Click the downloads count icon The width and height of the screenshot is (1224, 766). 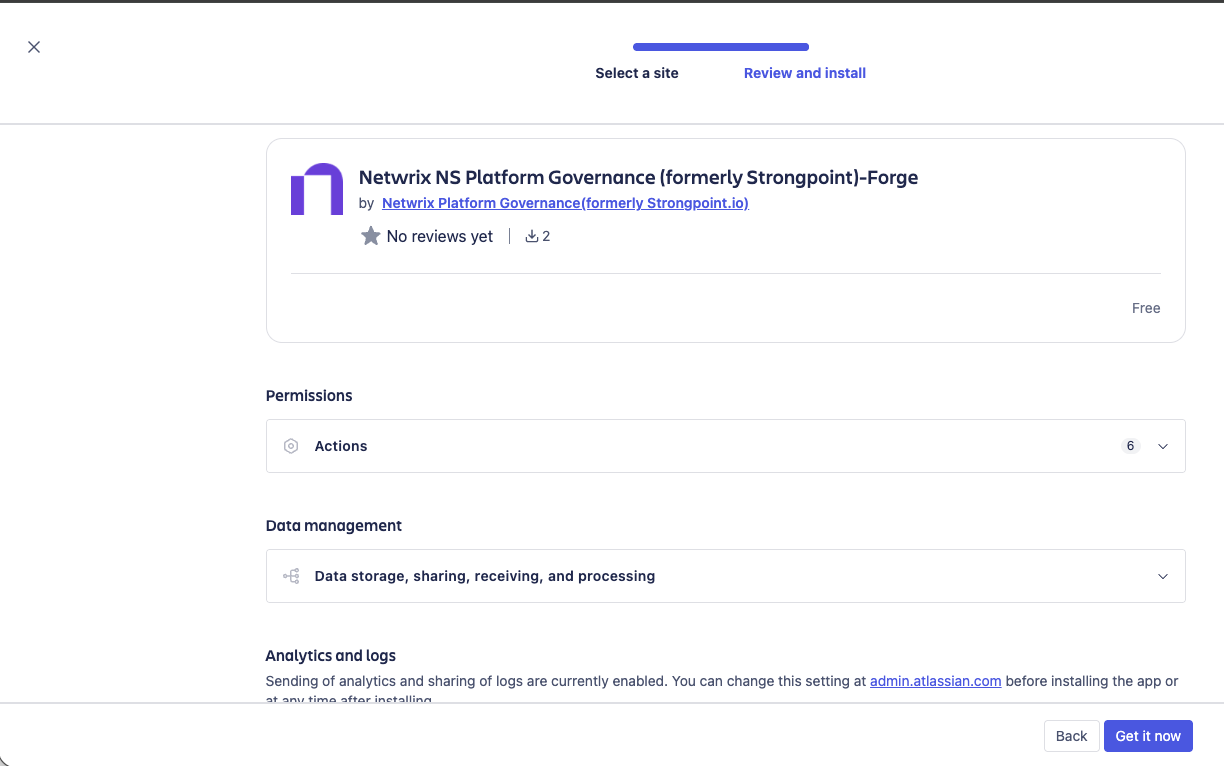pos(530,235)
